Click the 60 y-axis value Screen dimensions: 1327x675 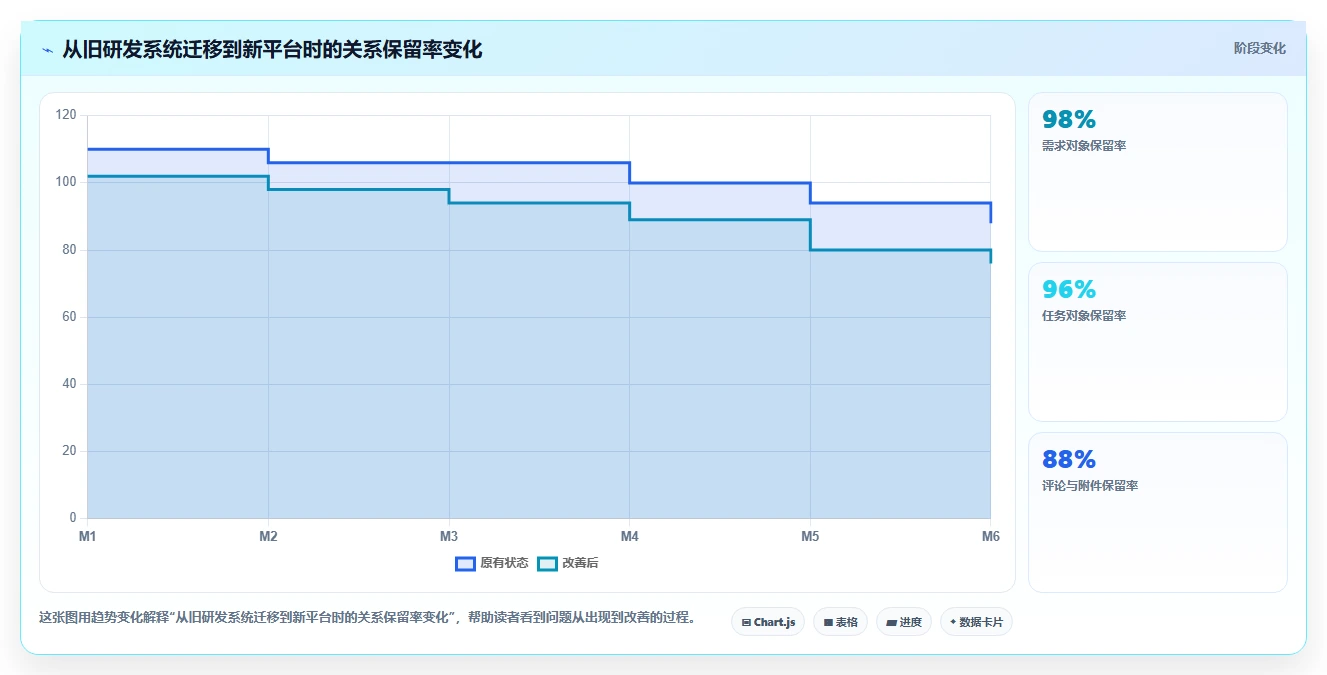point(69,317)
